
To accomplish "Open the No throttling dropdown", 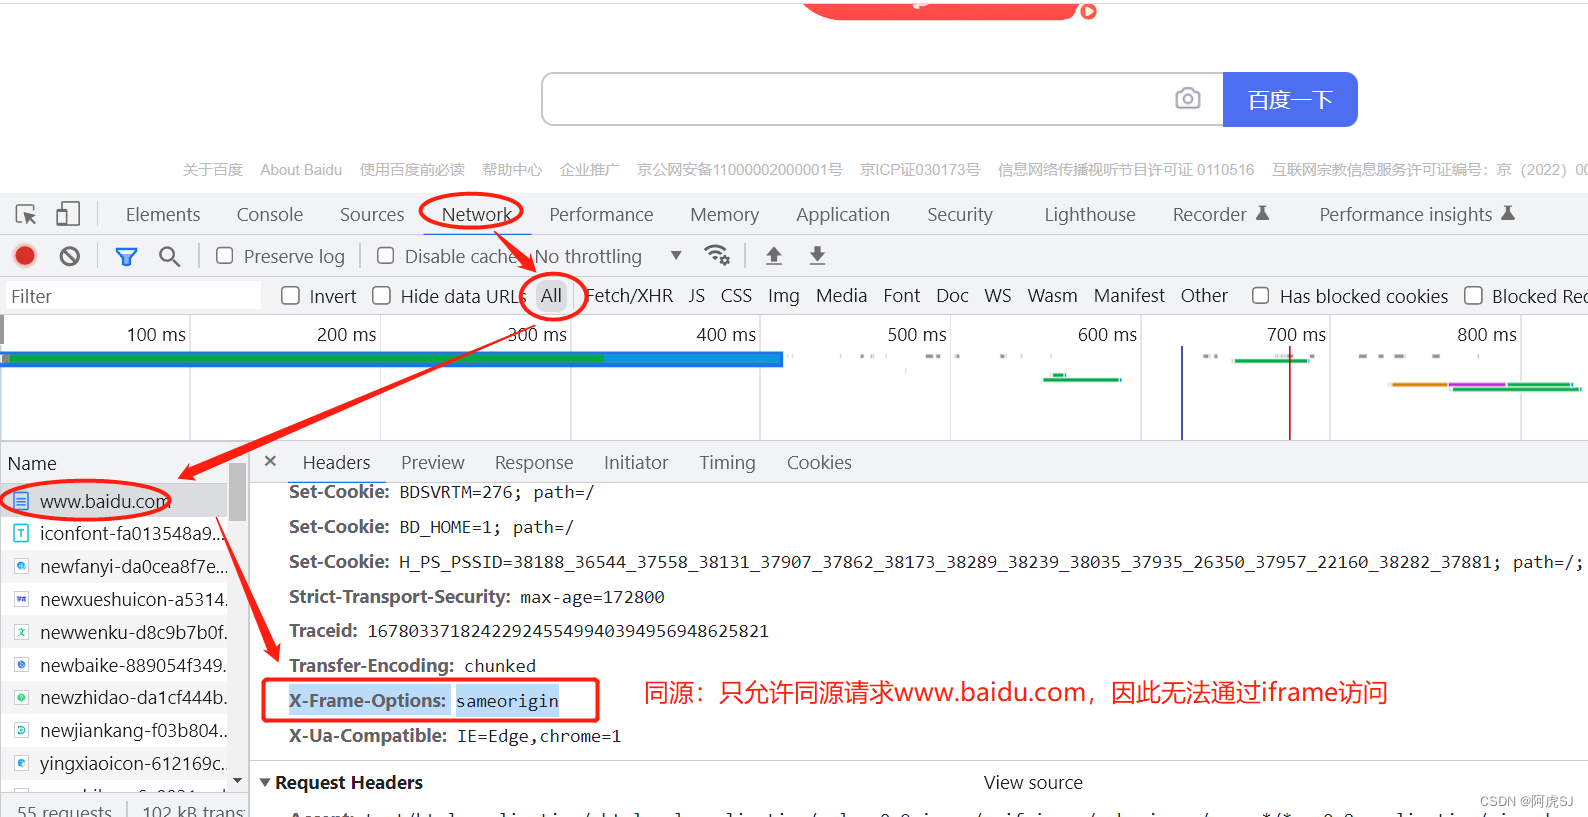I will pyautogui.click(x=608, y=257).
